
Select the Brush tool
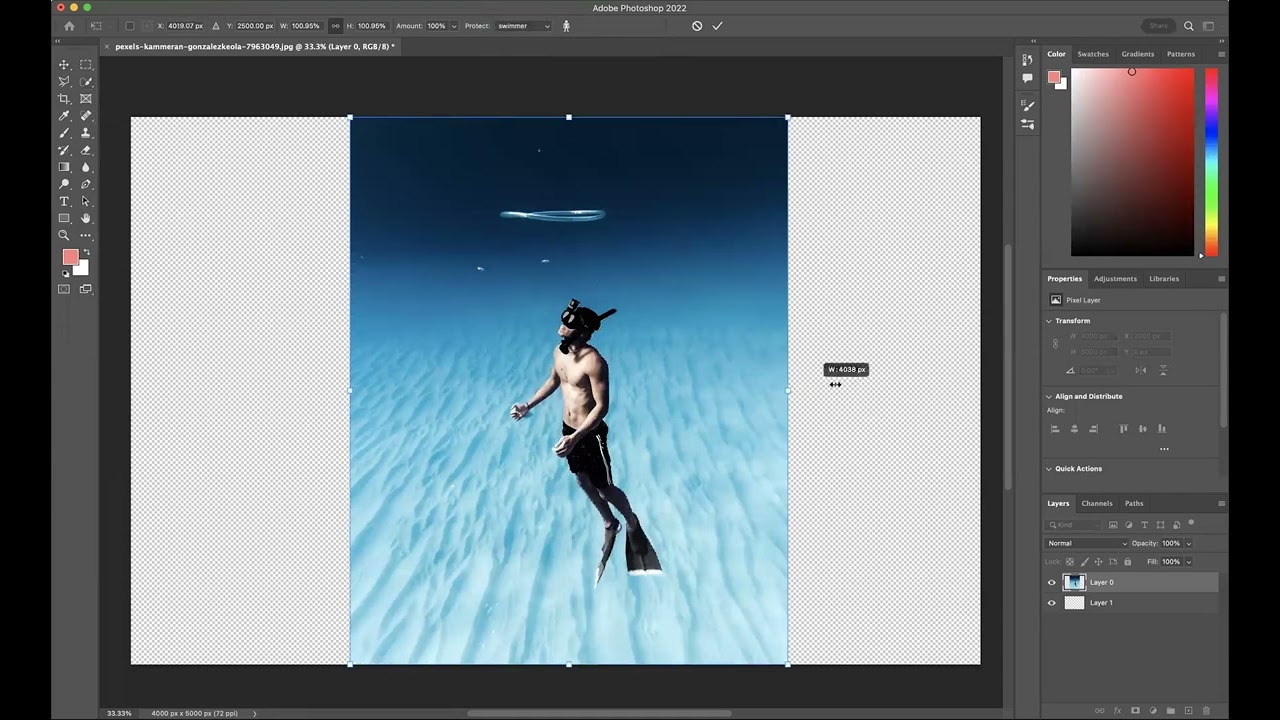[64, 132]
